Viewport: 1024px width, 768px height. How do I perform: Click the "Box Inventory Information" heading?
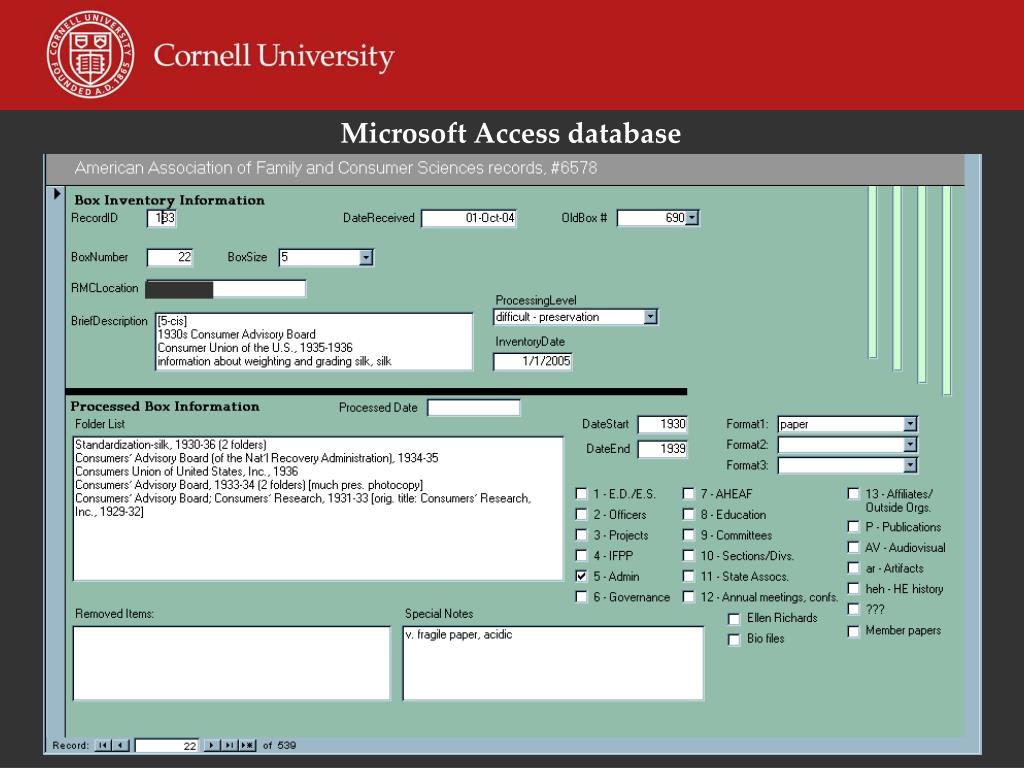point(170,200)
